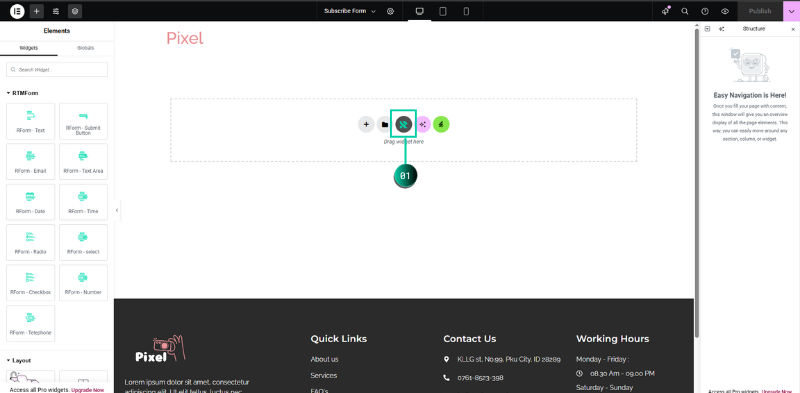Image resolution: width=800 pixels, height=393 pixels.
Task: Expand all elements in Structure panel
Action: [x=707, y=29]
